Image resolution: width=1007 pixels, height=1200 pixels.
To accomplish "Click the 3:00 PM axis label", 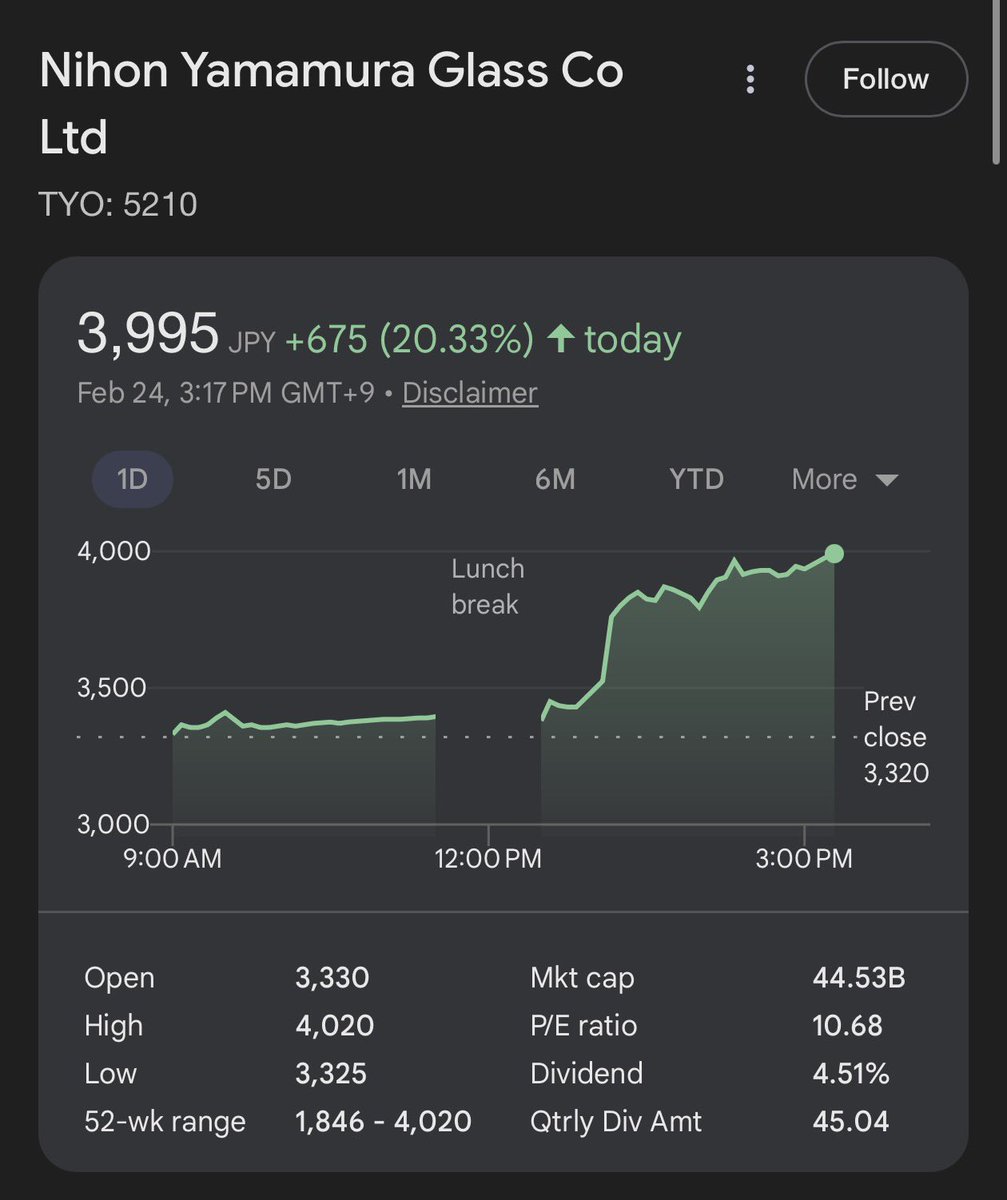I will (805, 859).
